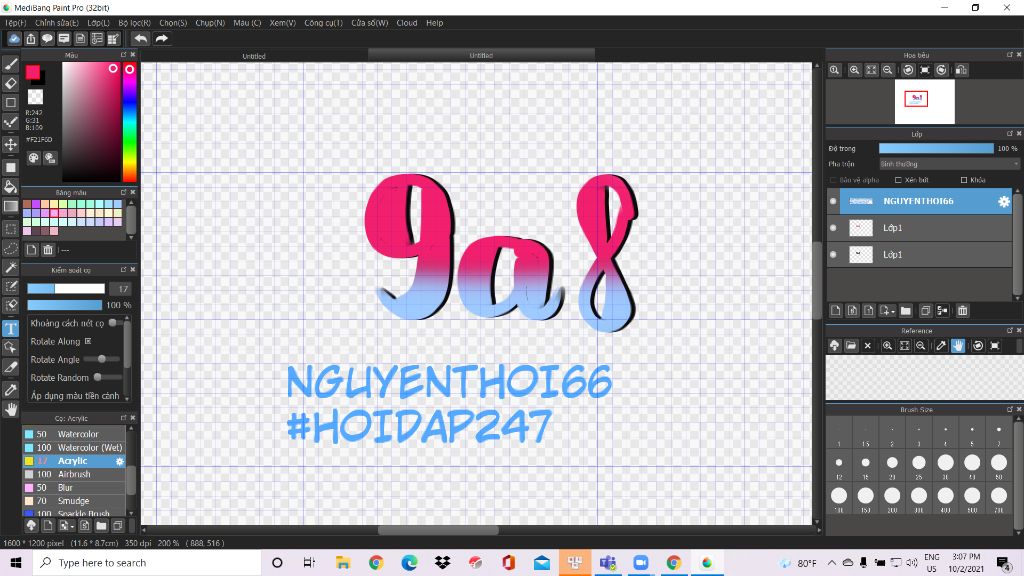Delete the palette color with the trash icon
Screen dimensions: 1024x576
coord(48,249)
